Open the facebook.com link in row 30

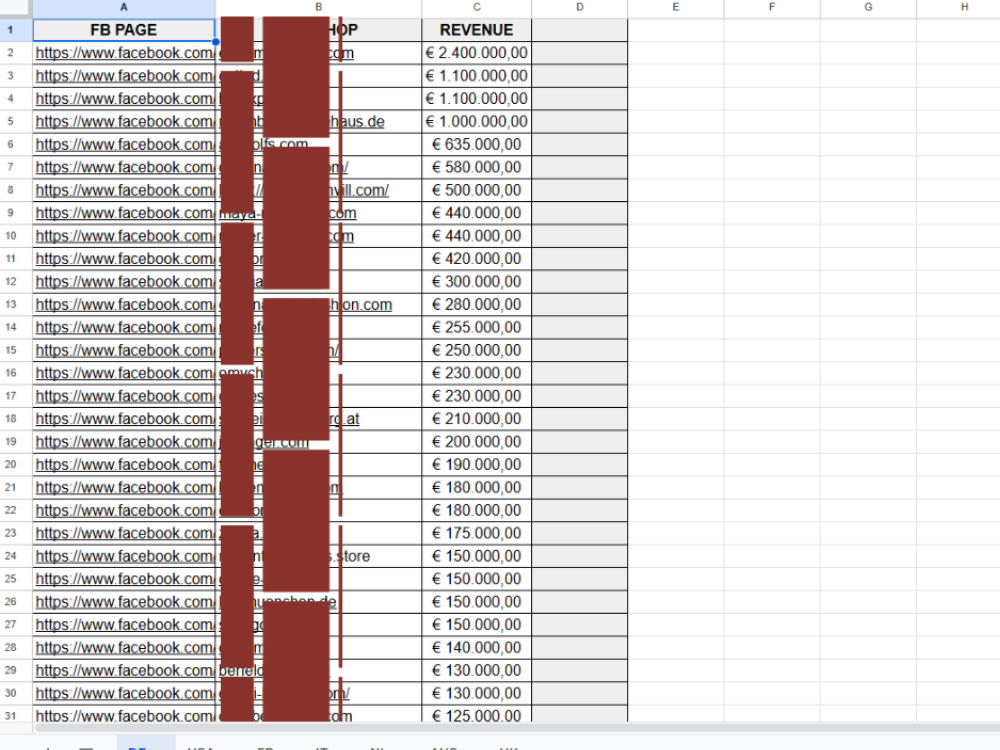[125, 693]
